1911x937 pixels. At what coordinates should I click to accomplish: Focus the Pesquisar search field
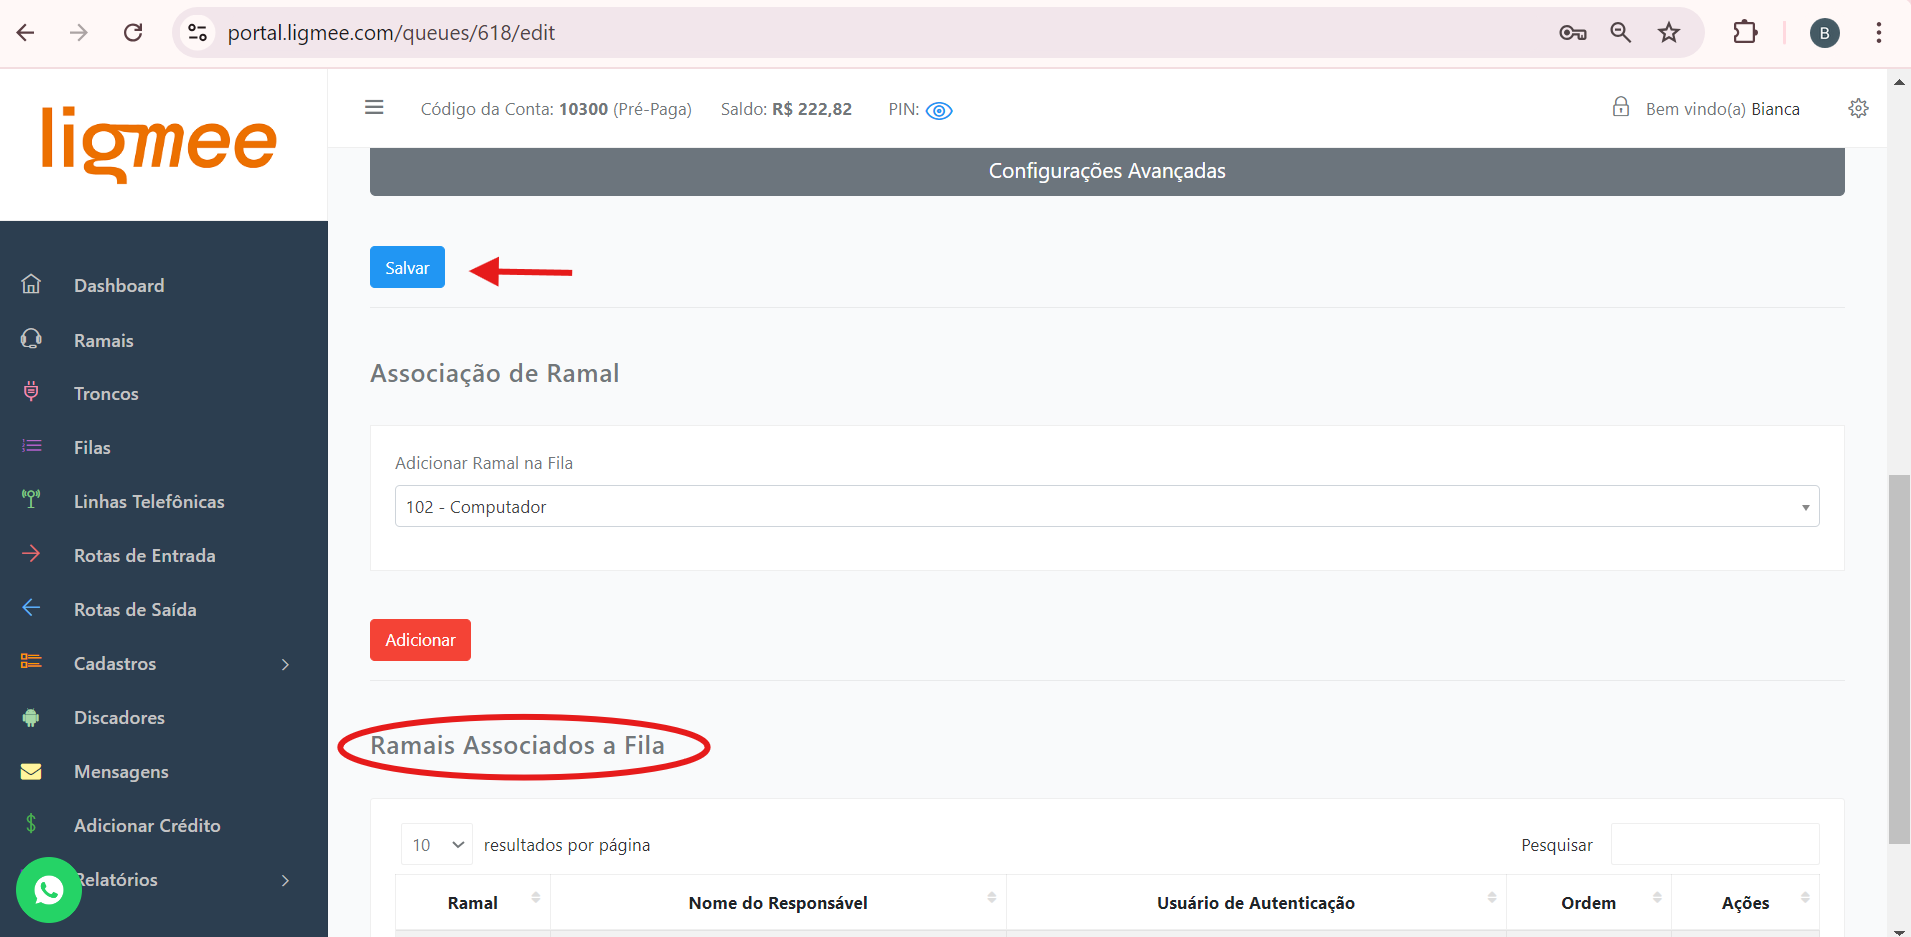pyautogui.click(x=1714, y=845)
